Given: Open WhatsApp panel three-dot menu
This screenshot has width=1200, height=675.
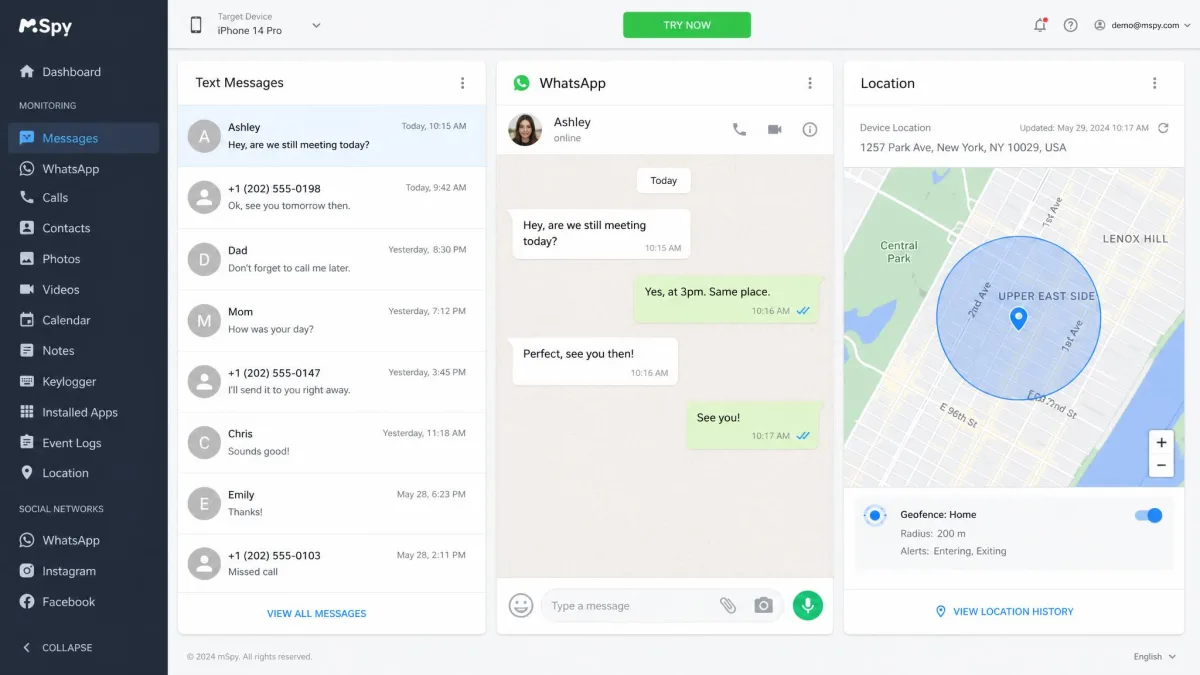Looking at the screenshot, I should click(x=810, y=83).
